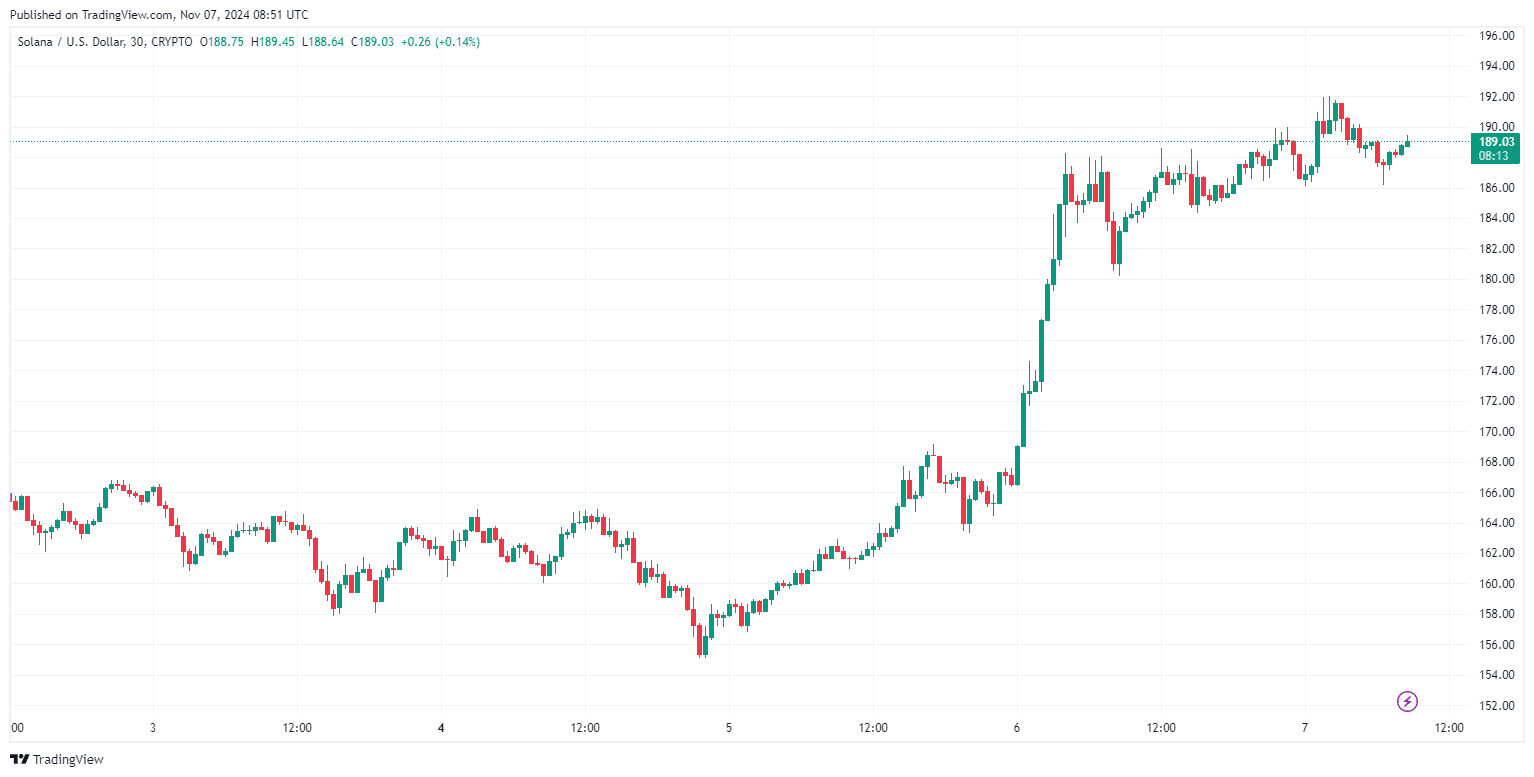
Task: Click the 196.00 price axis label
Action: [1495, 36]
